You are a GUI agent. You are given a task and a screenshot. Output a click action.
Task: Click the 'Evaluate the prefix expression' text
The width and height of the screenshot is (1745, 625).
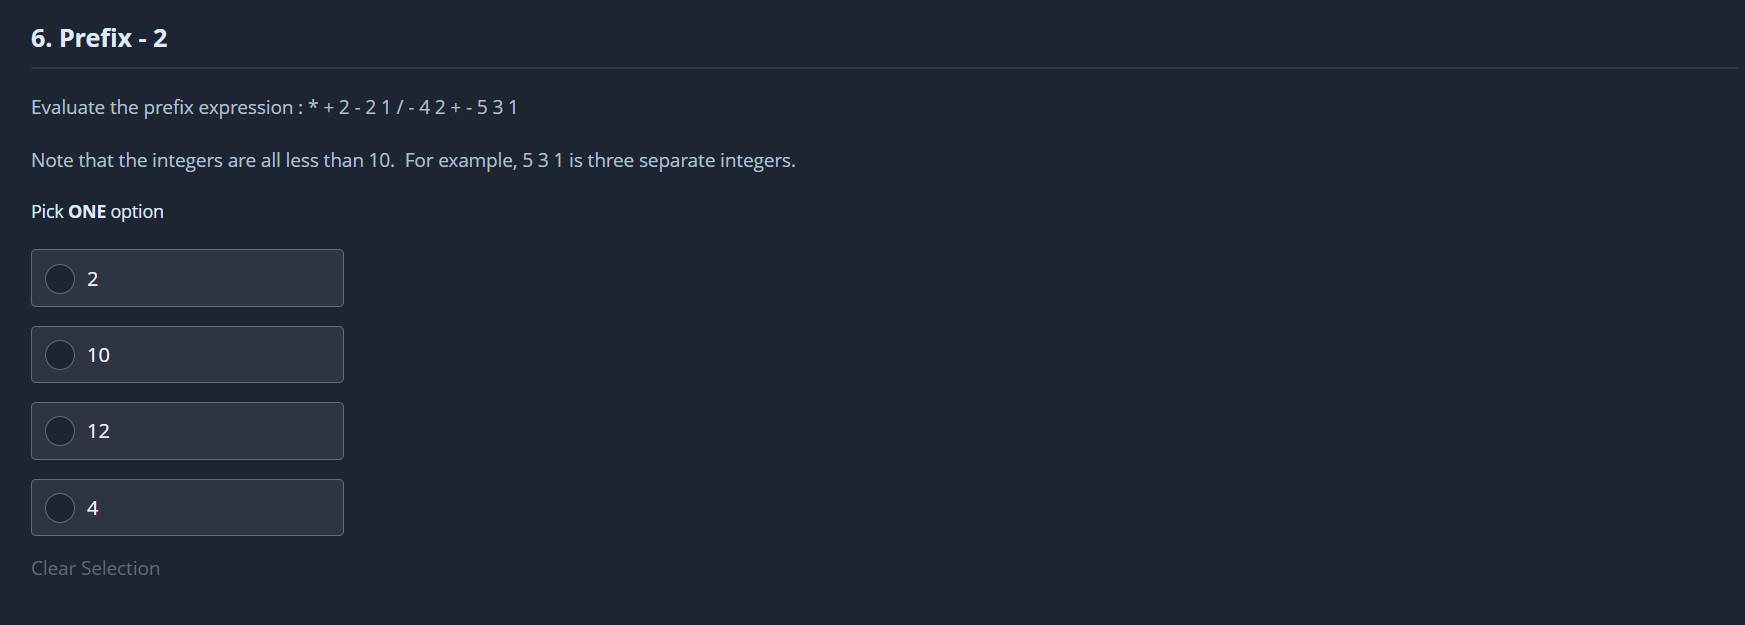pos(162,107)
